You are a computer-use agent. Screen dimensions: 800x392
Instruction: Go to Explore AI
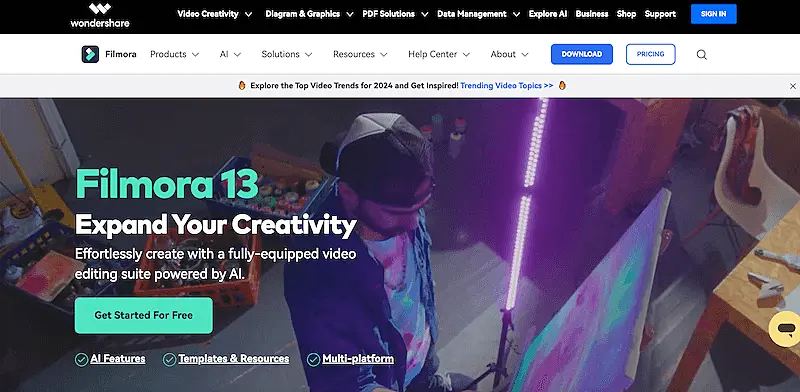click(548, 14)
